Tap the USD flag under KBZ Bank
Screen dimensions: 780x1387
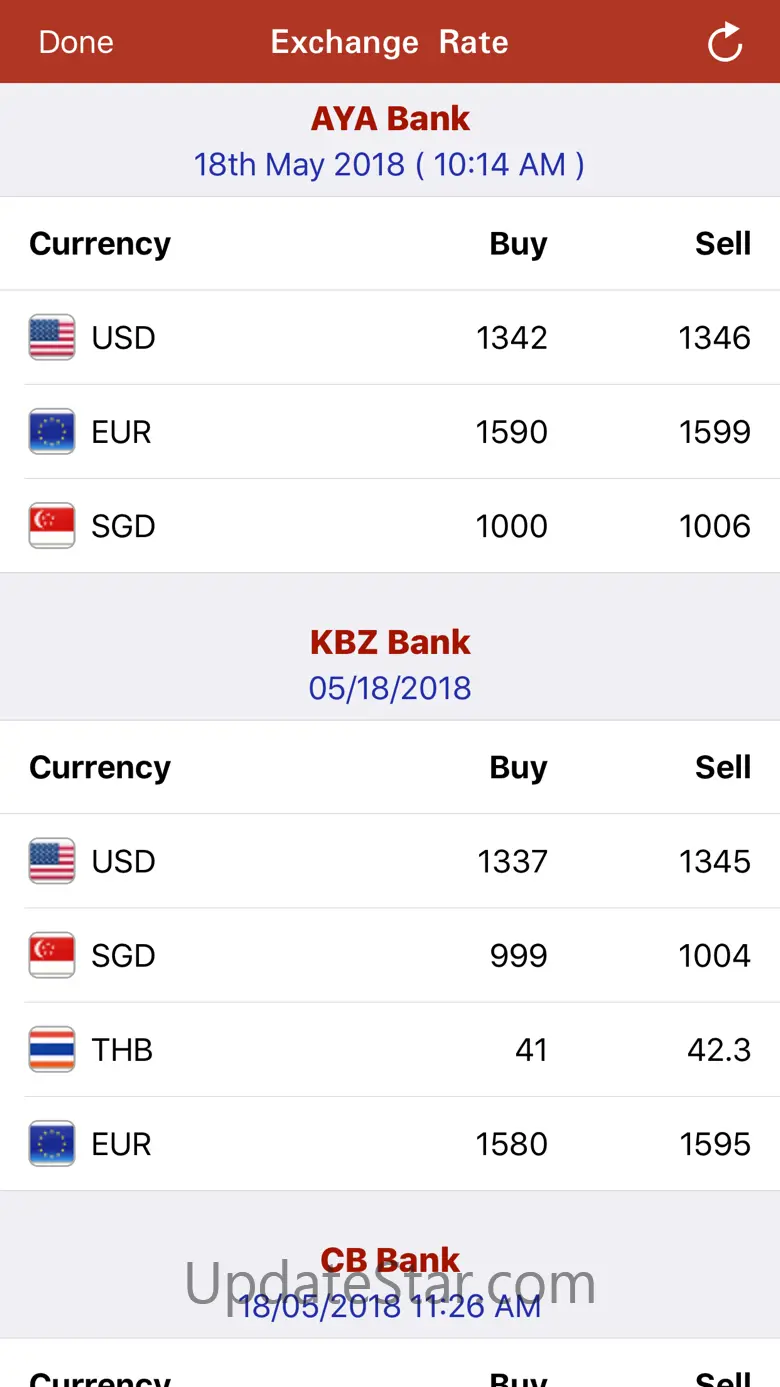click(x=52, y=862)
